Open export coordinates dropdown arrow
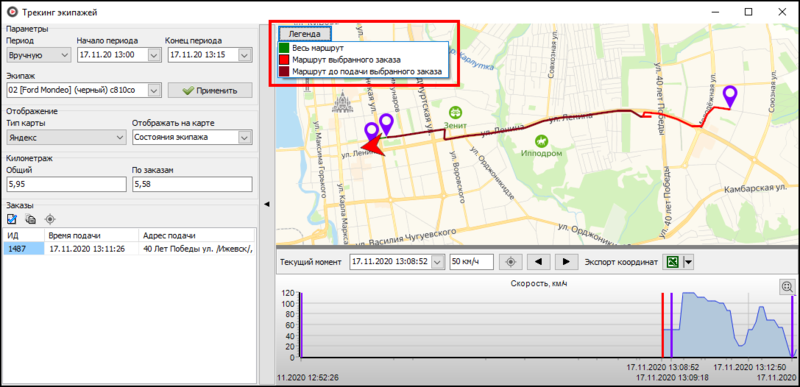The height and width of the screenshot is (387, 800). point(688,262)
